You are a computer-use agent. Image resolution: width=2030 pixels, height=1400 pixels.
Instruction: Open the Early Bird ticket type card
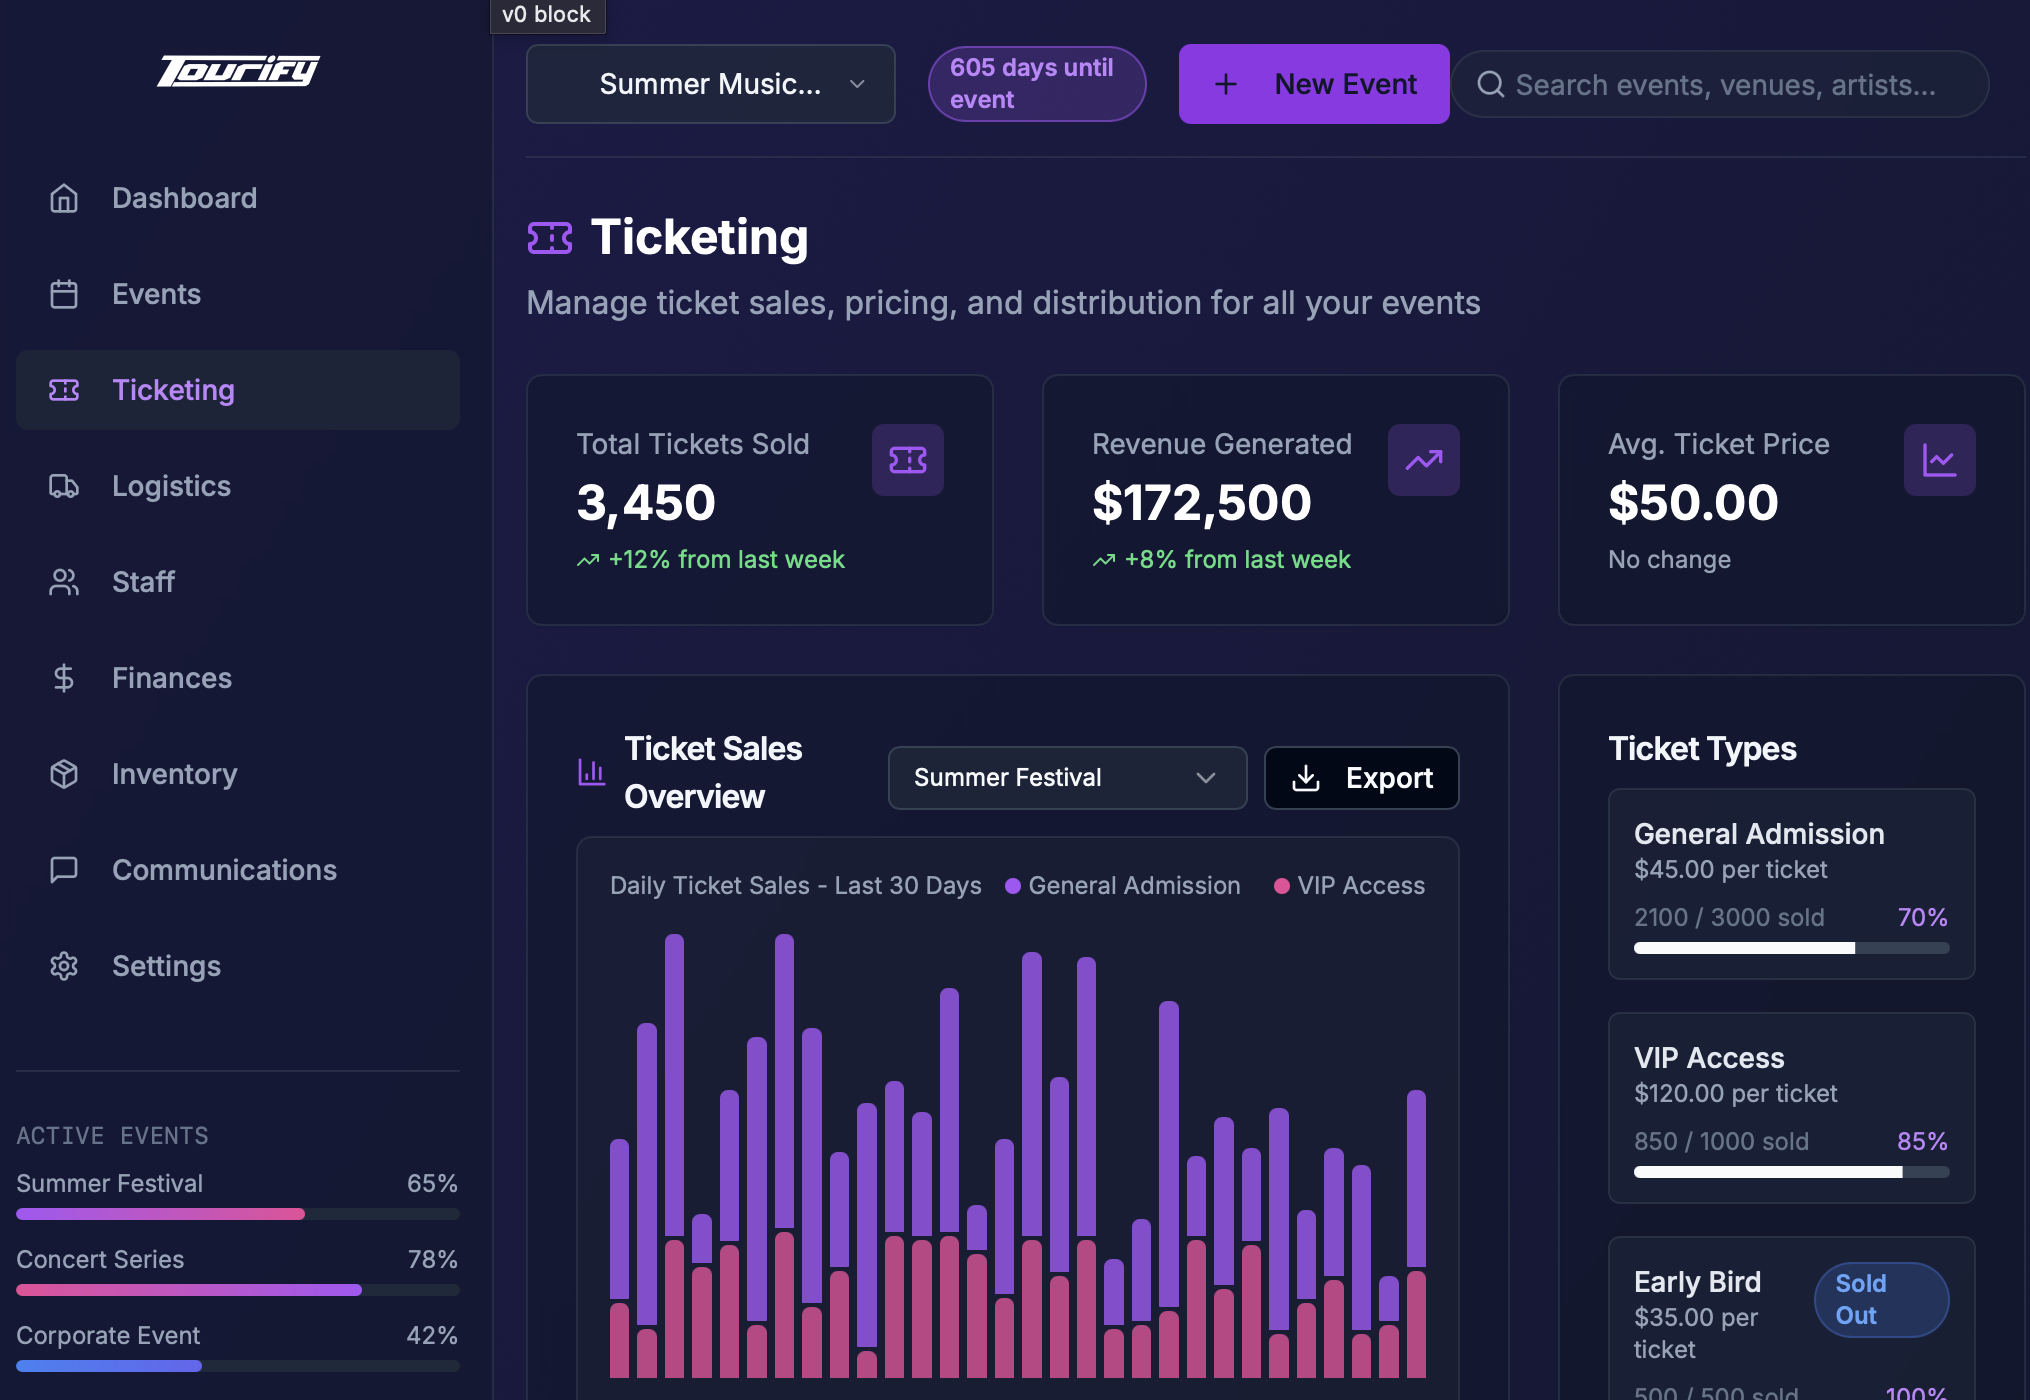tap(1792, 1318)
